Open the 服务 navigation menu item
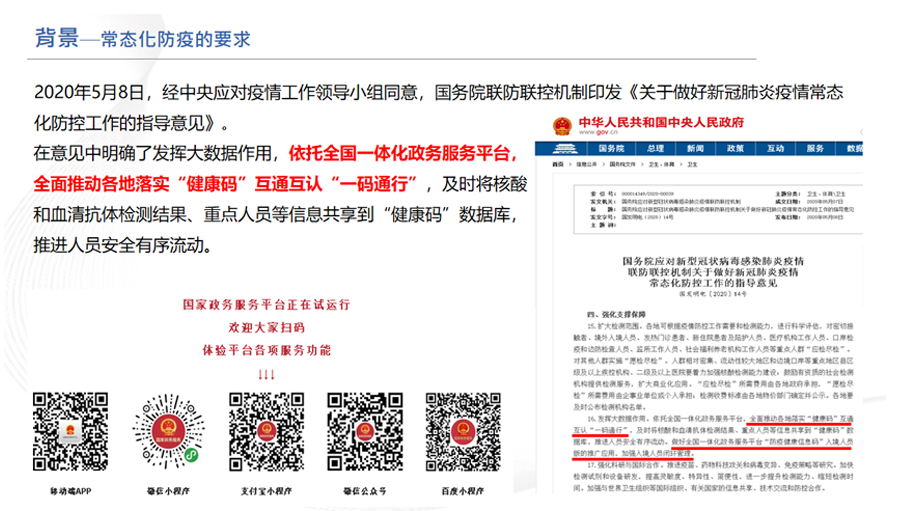Image resolution: width=900 pixels, height=511 pixels. (x=815, y=149)
